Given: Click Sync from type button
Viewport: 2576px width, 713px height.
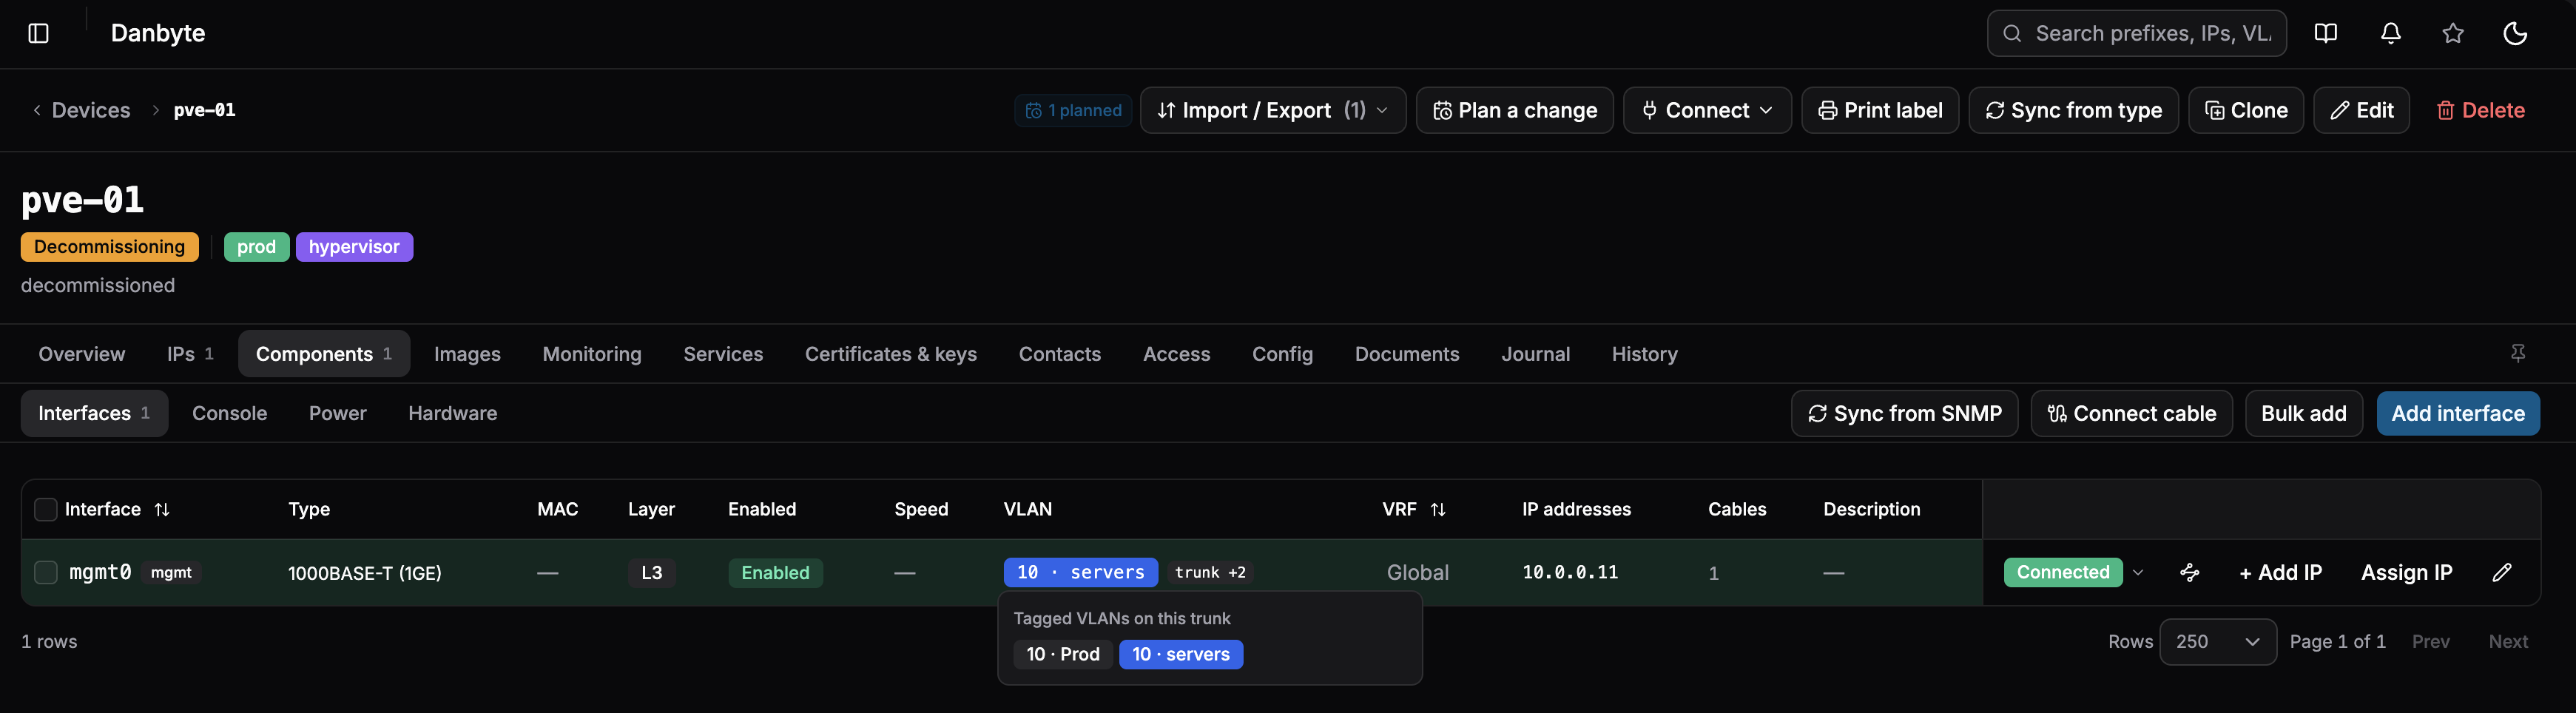Looking at the screenshot, I should coord(2073,110).
